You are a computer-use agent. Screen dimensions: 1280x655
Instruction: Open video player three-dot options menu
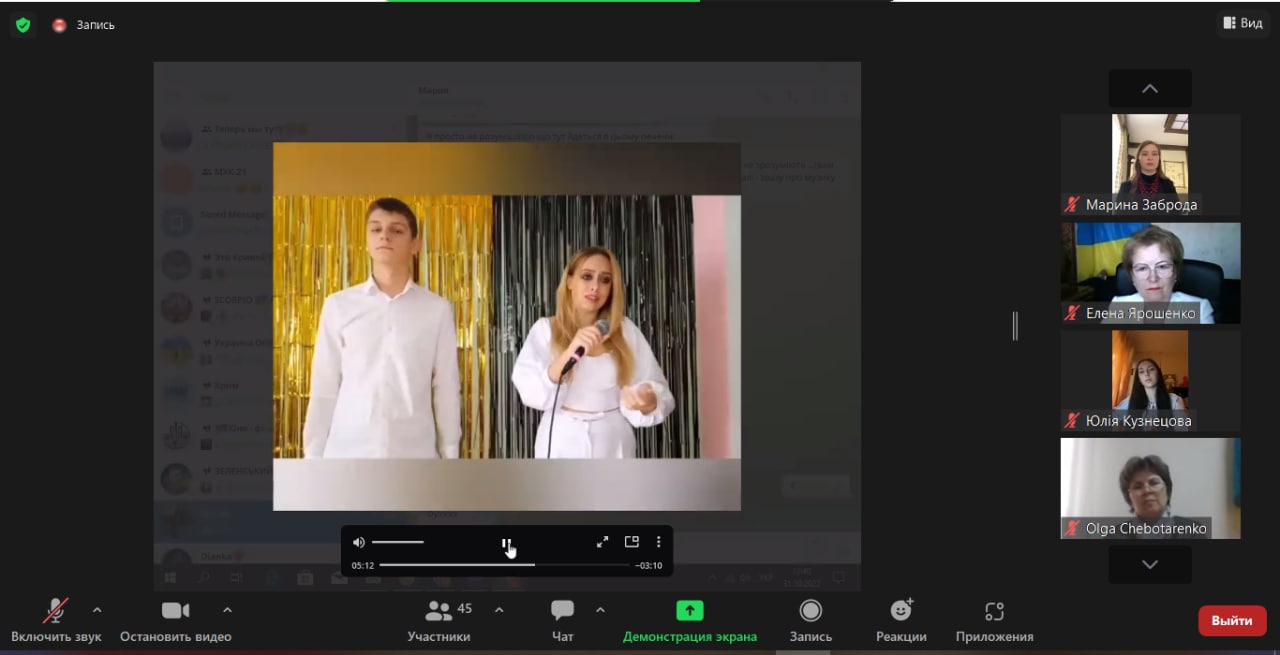[658, 542]
